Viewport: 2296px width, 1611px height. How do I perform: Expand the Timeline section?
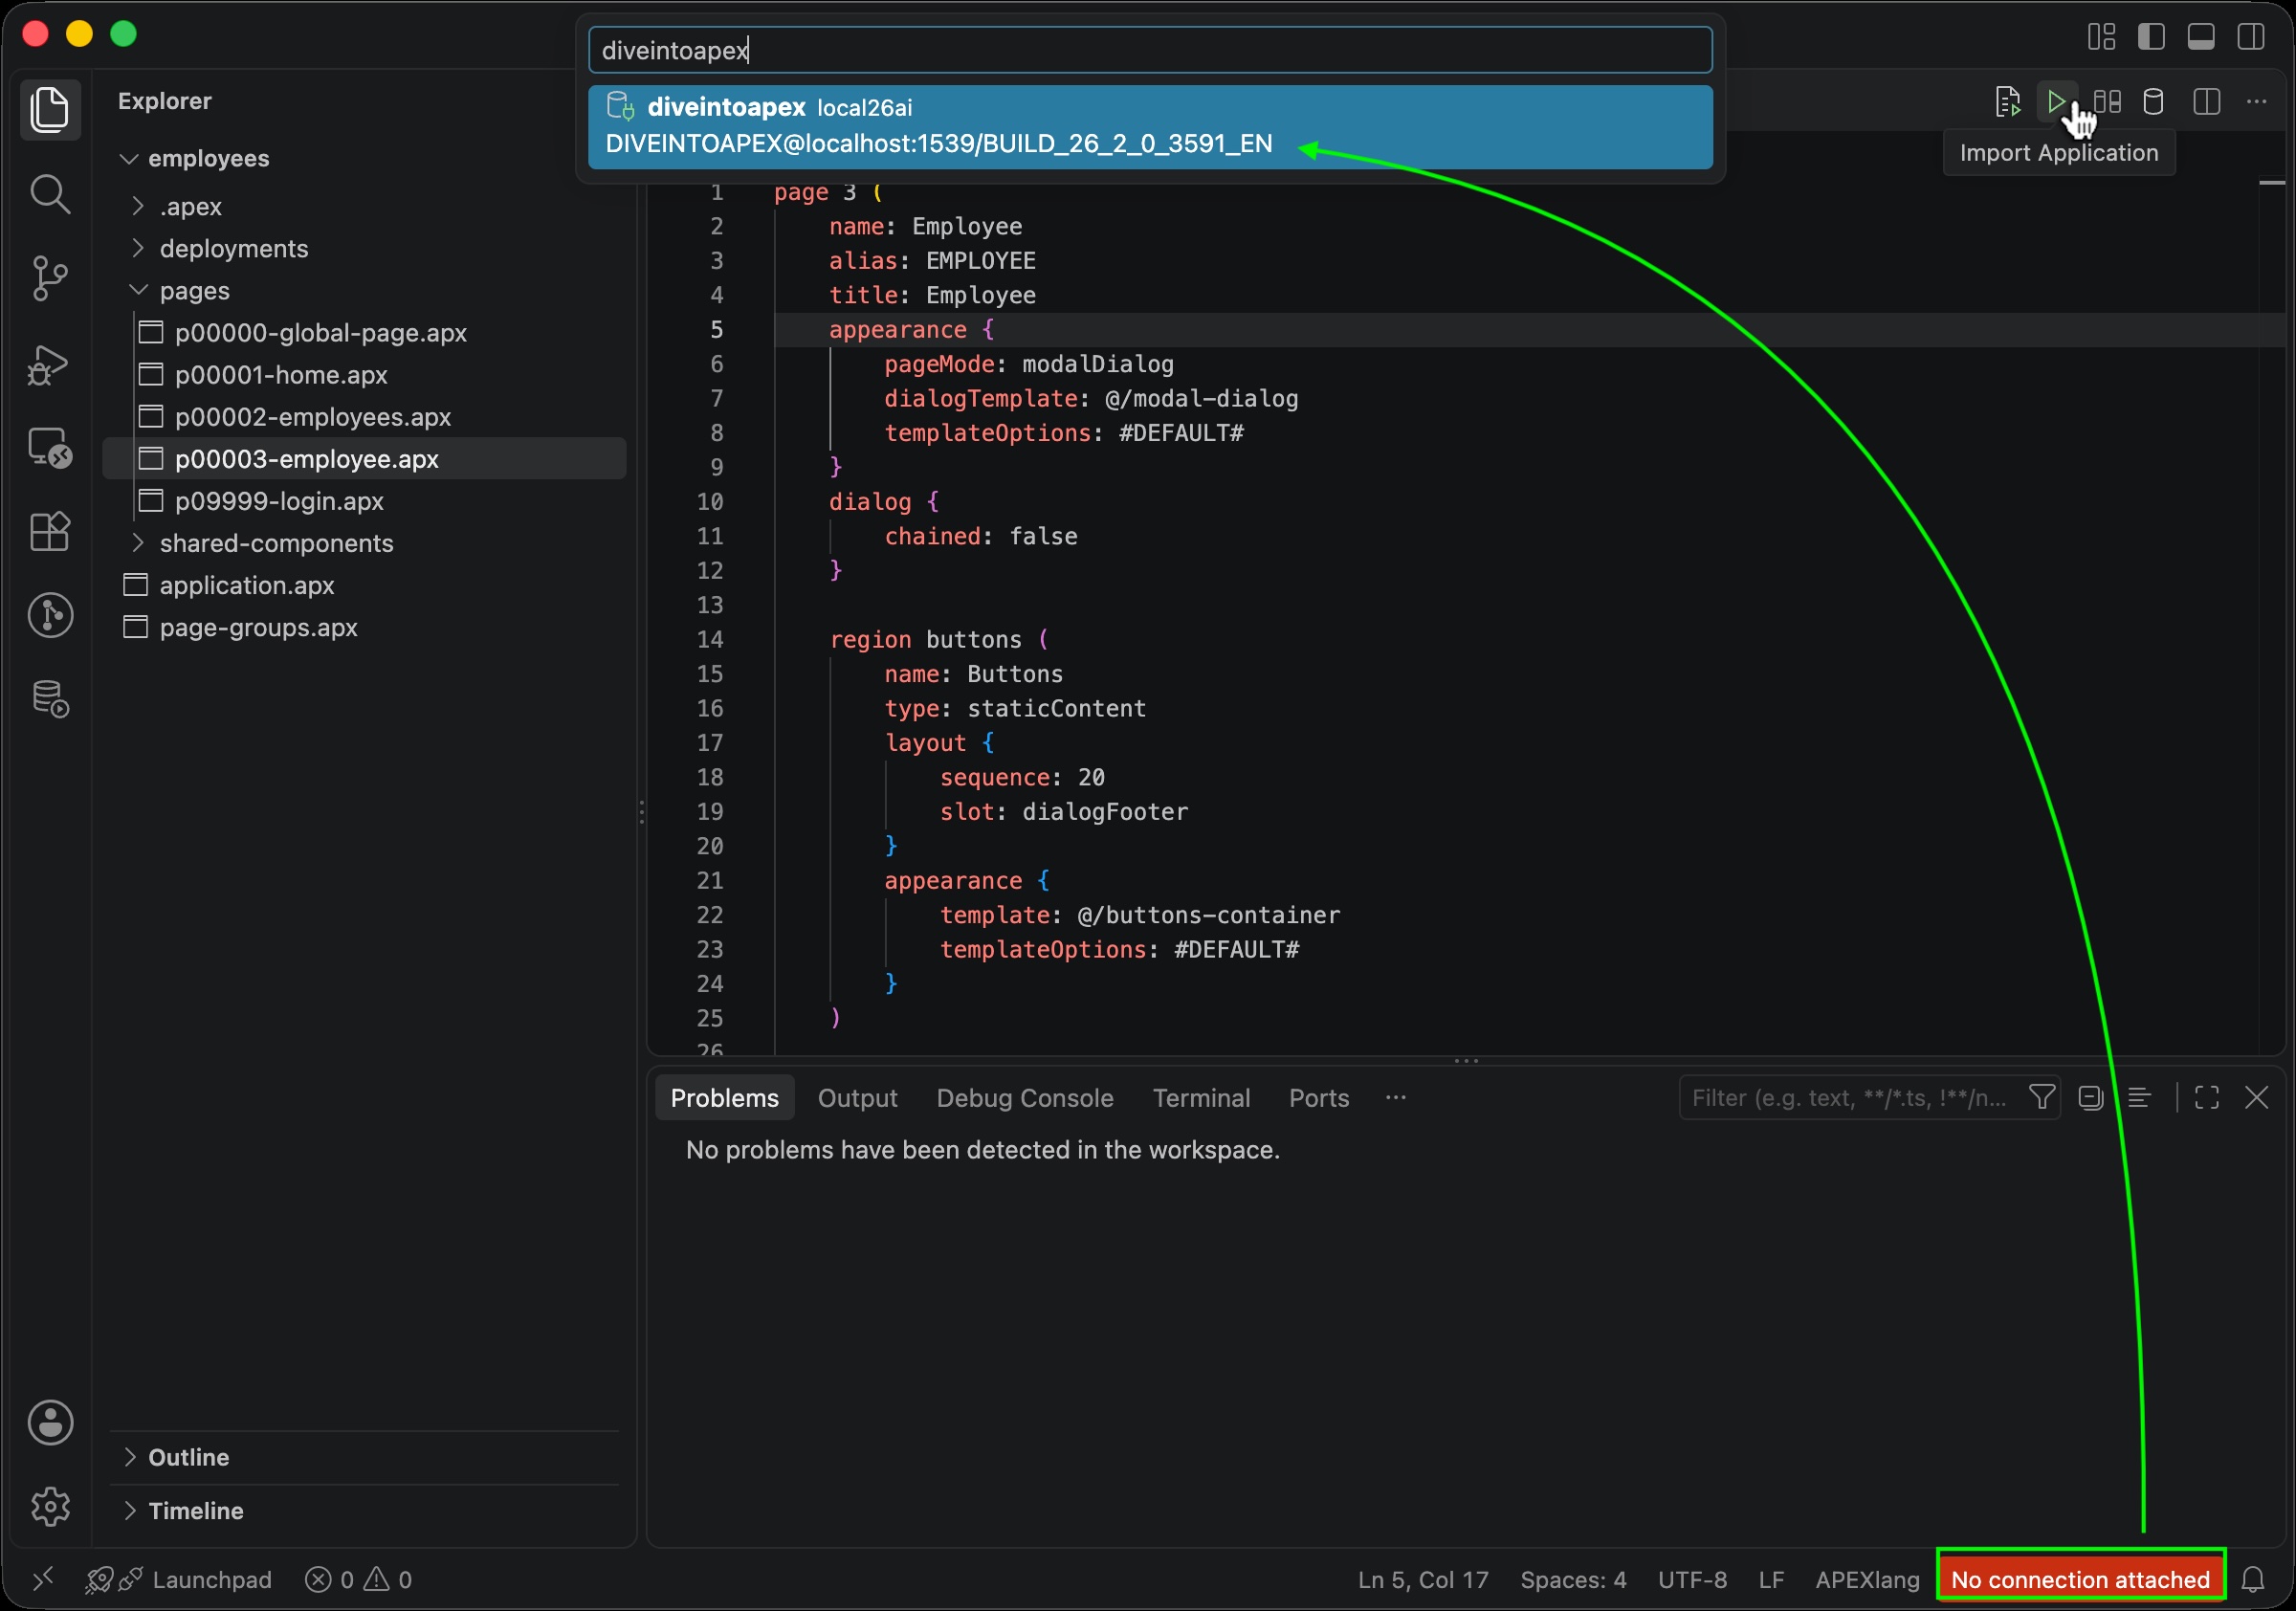[x=129, y=1510]
